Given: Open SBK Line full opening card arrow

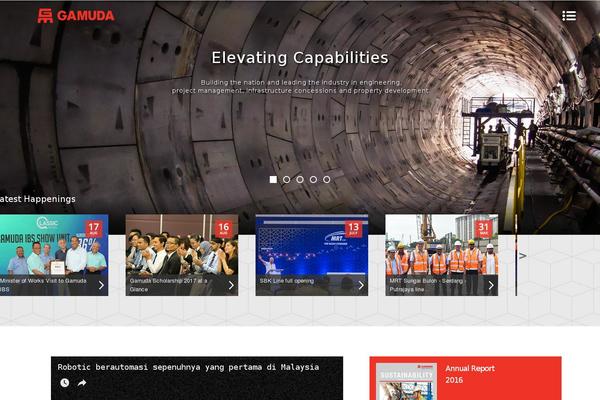Looking at the screenshot, I should (361, 285).
